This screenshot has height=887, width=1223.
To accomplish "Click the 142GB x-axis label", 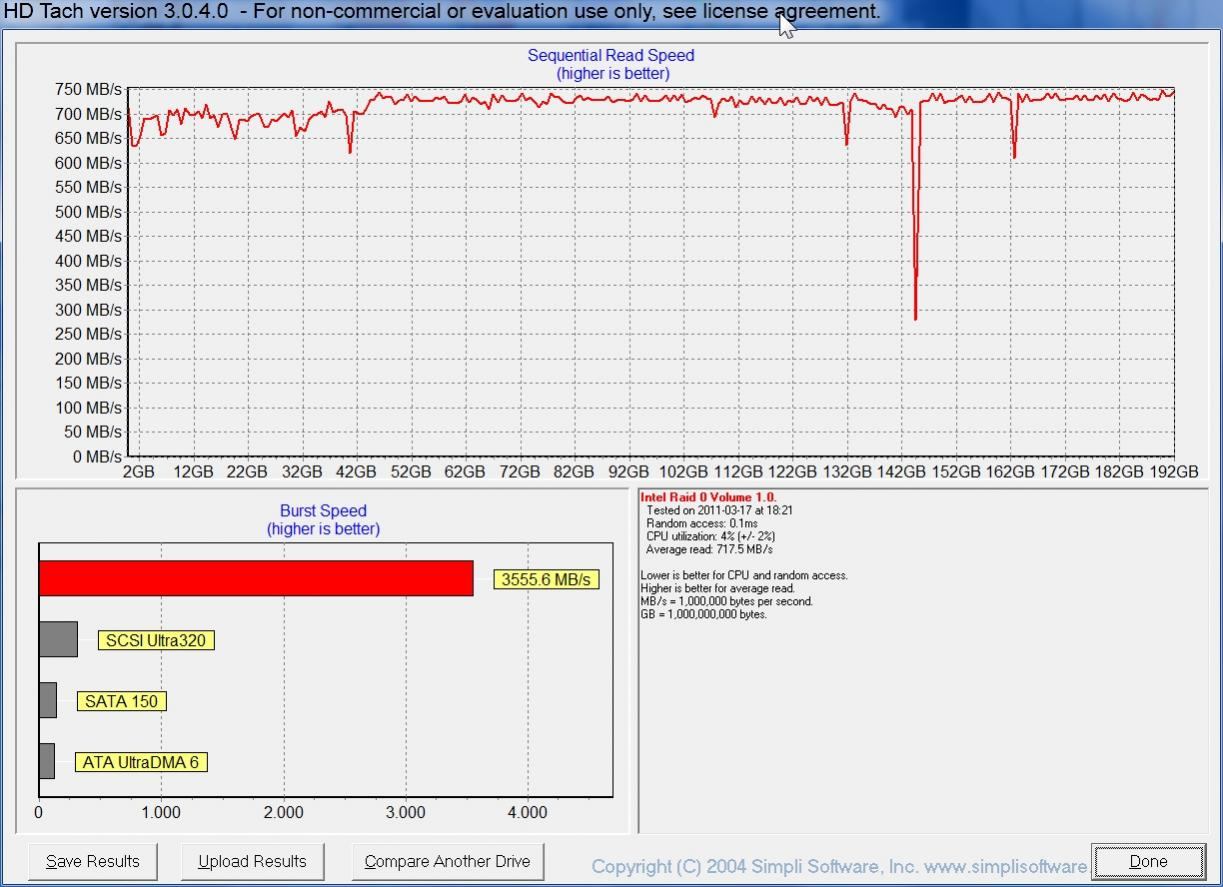I will (x=901, y=471).
